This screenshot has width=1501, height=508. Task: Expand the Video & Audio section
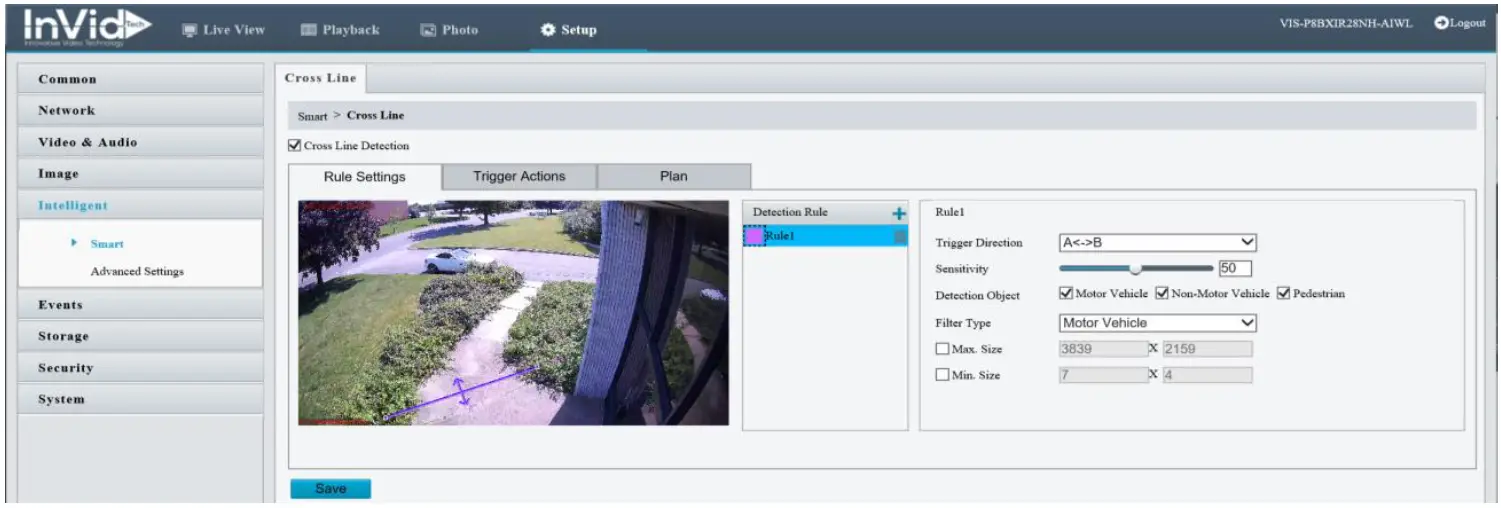pos(141,142)
